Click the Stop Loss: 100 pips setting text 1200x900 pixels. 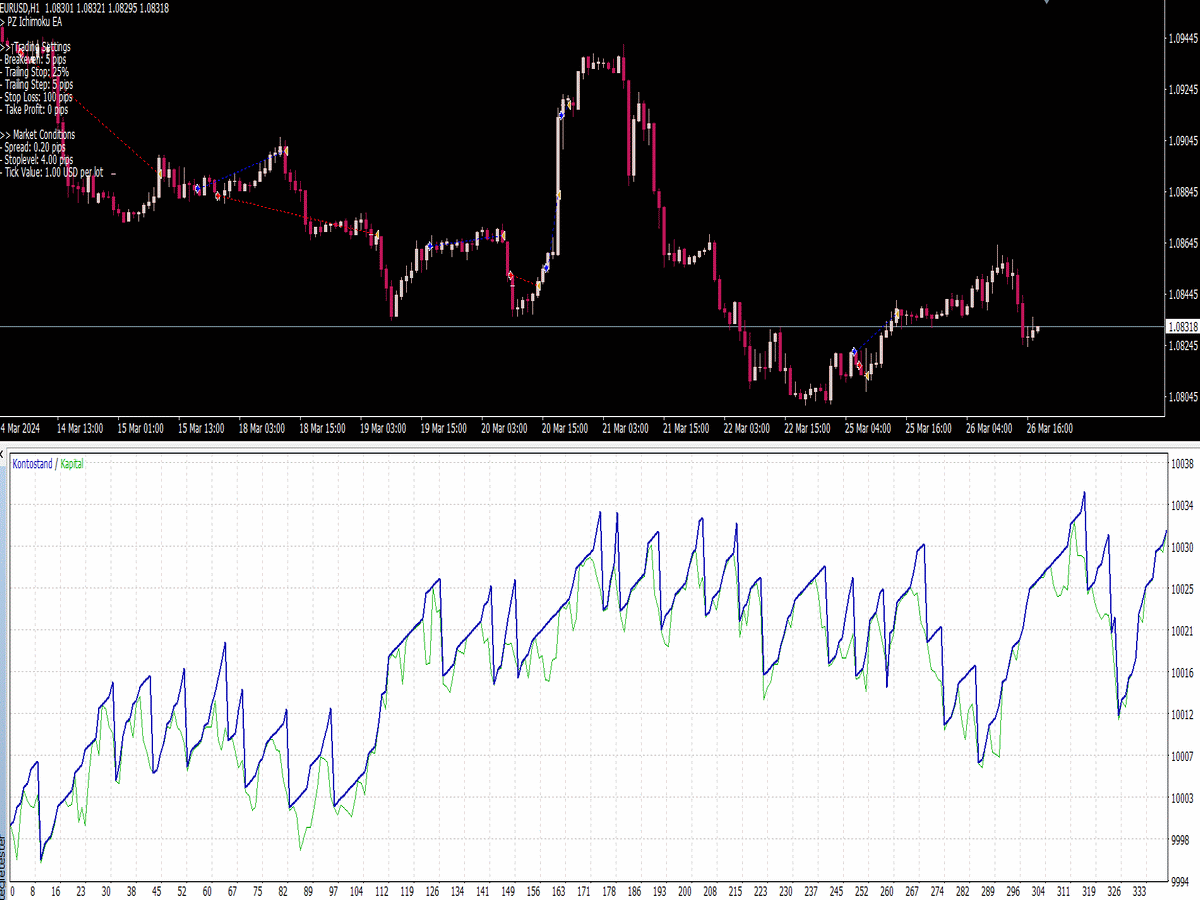40,97
